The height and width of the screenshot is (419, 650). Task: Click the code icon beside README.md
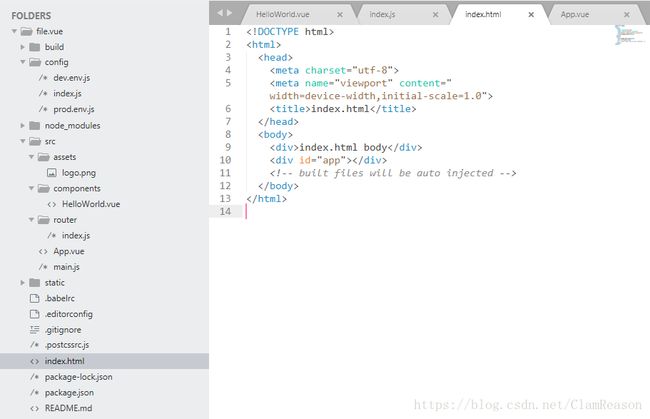[35, 409]
